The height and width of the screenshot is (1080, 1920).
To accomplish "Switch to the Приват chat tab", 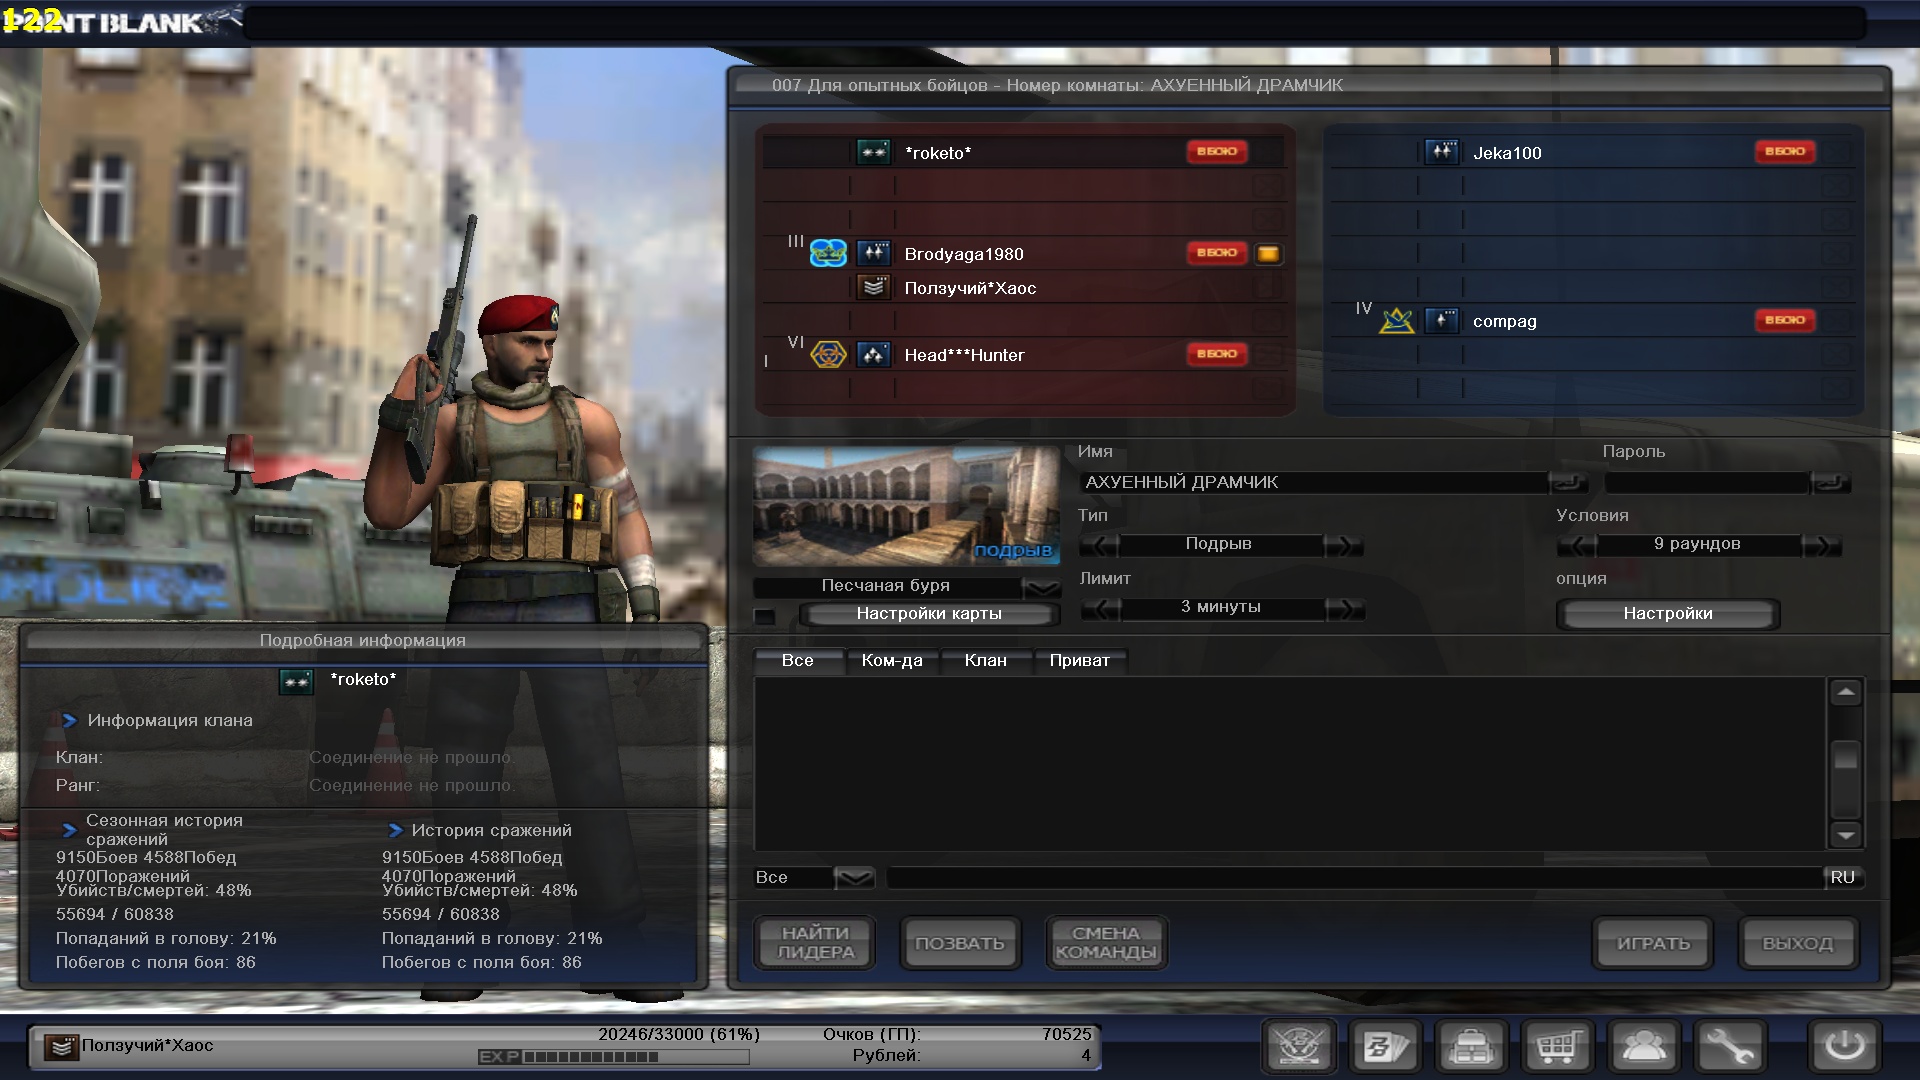I will [1079, 660].
